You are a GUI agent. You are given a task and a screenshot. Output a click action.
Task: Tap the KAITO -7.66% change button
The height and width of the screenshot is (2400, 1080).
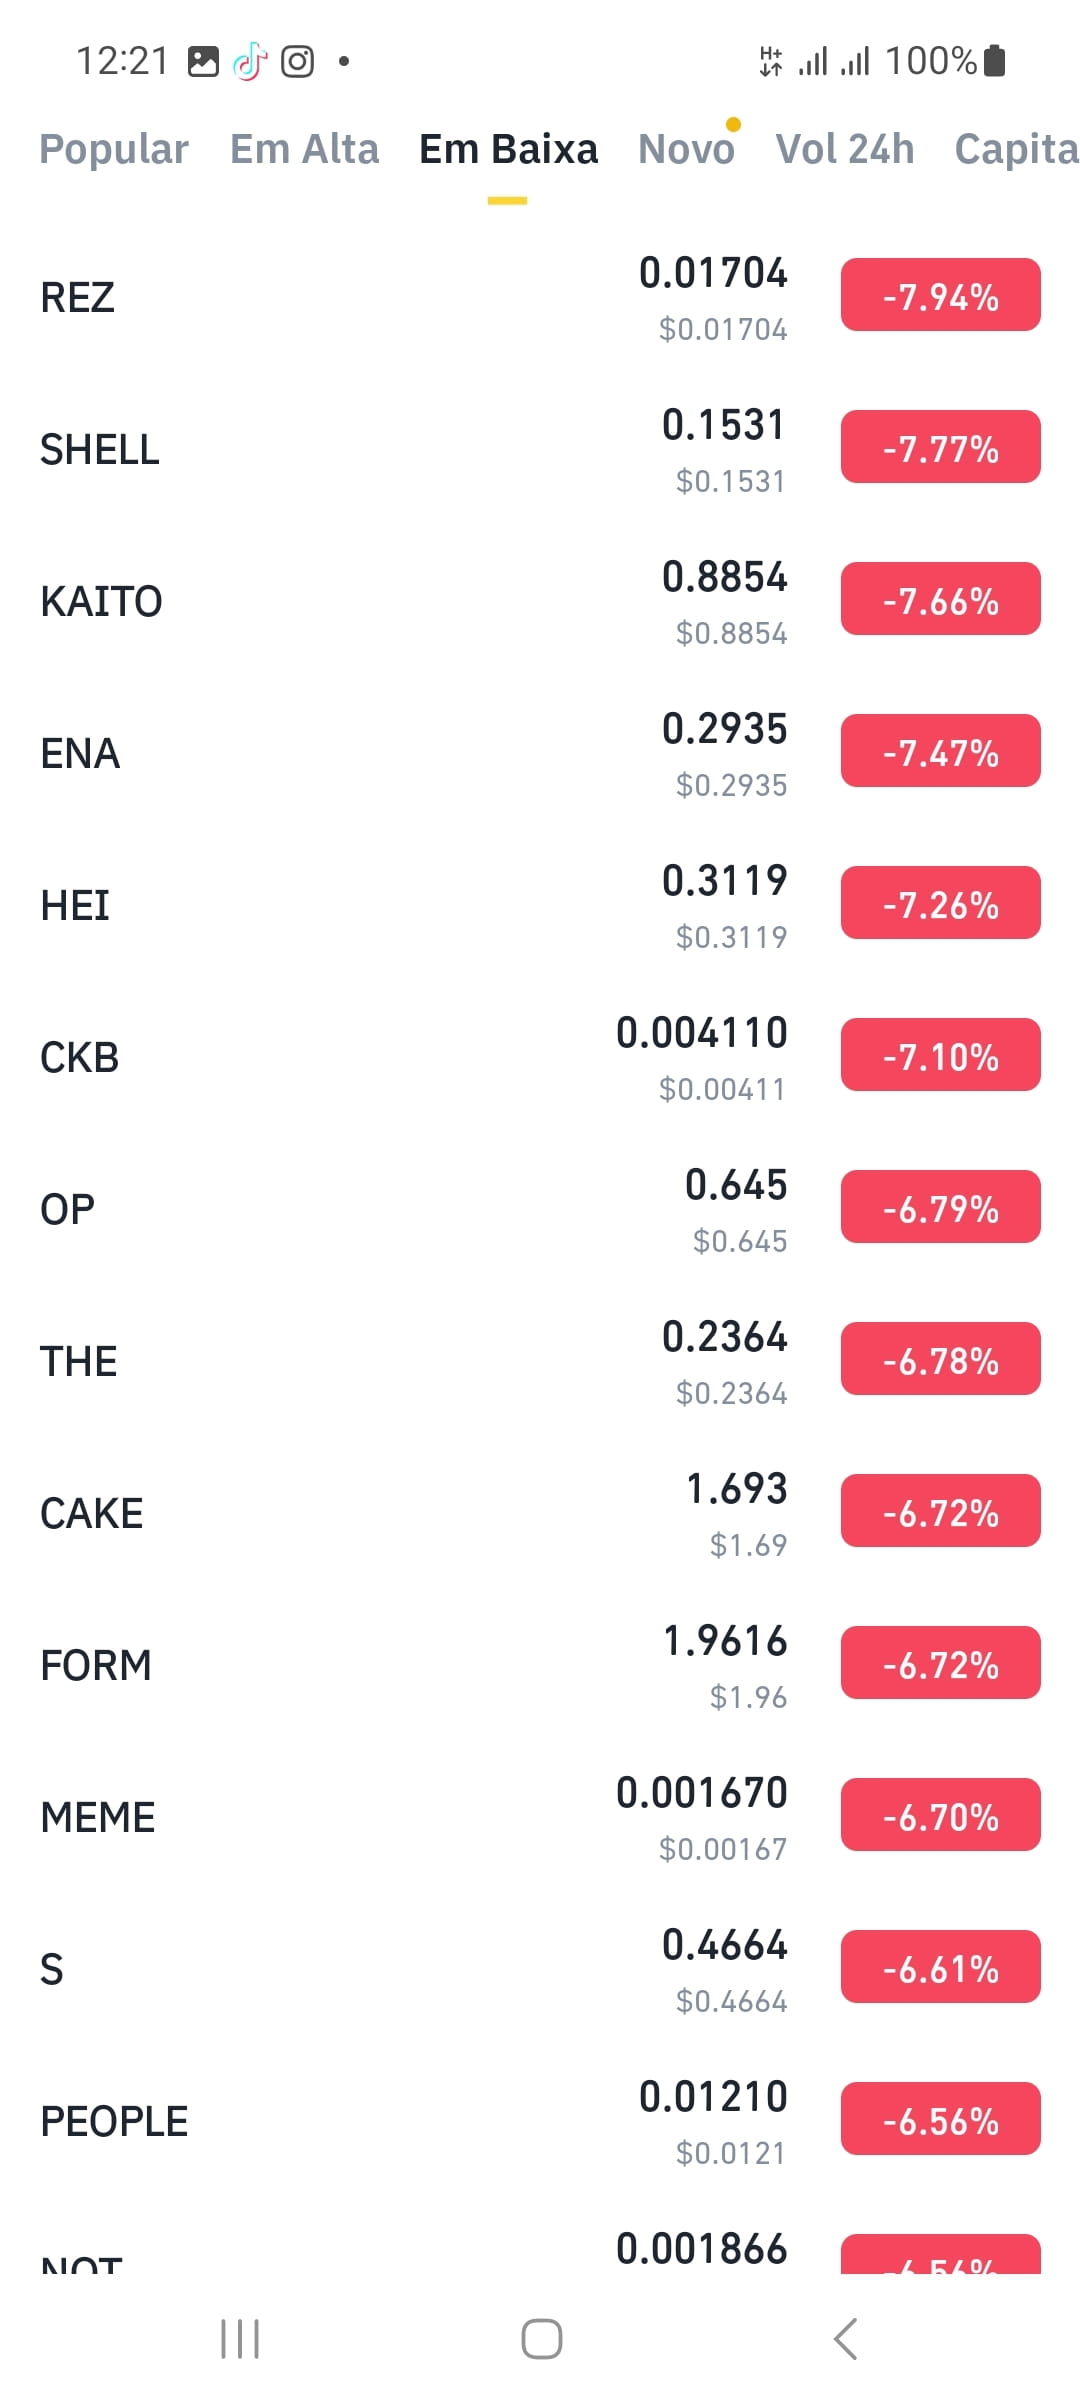[x=940, y=599]
